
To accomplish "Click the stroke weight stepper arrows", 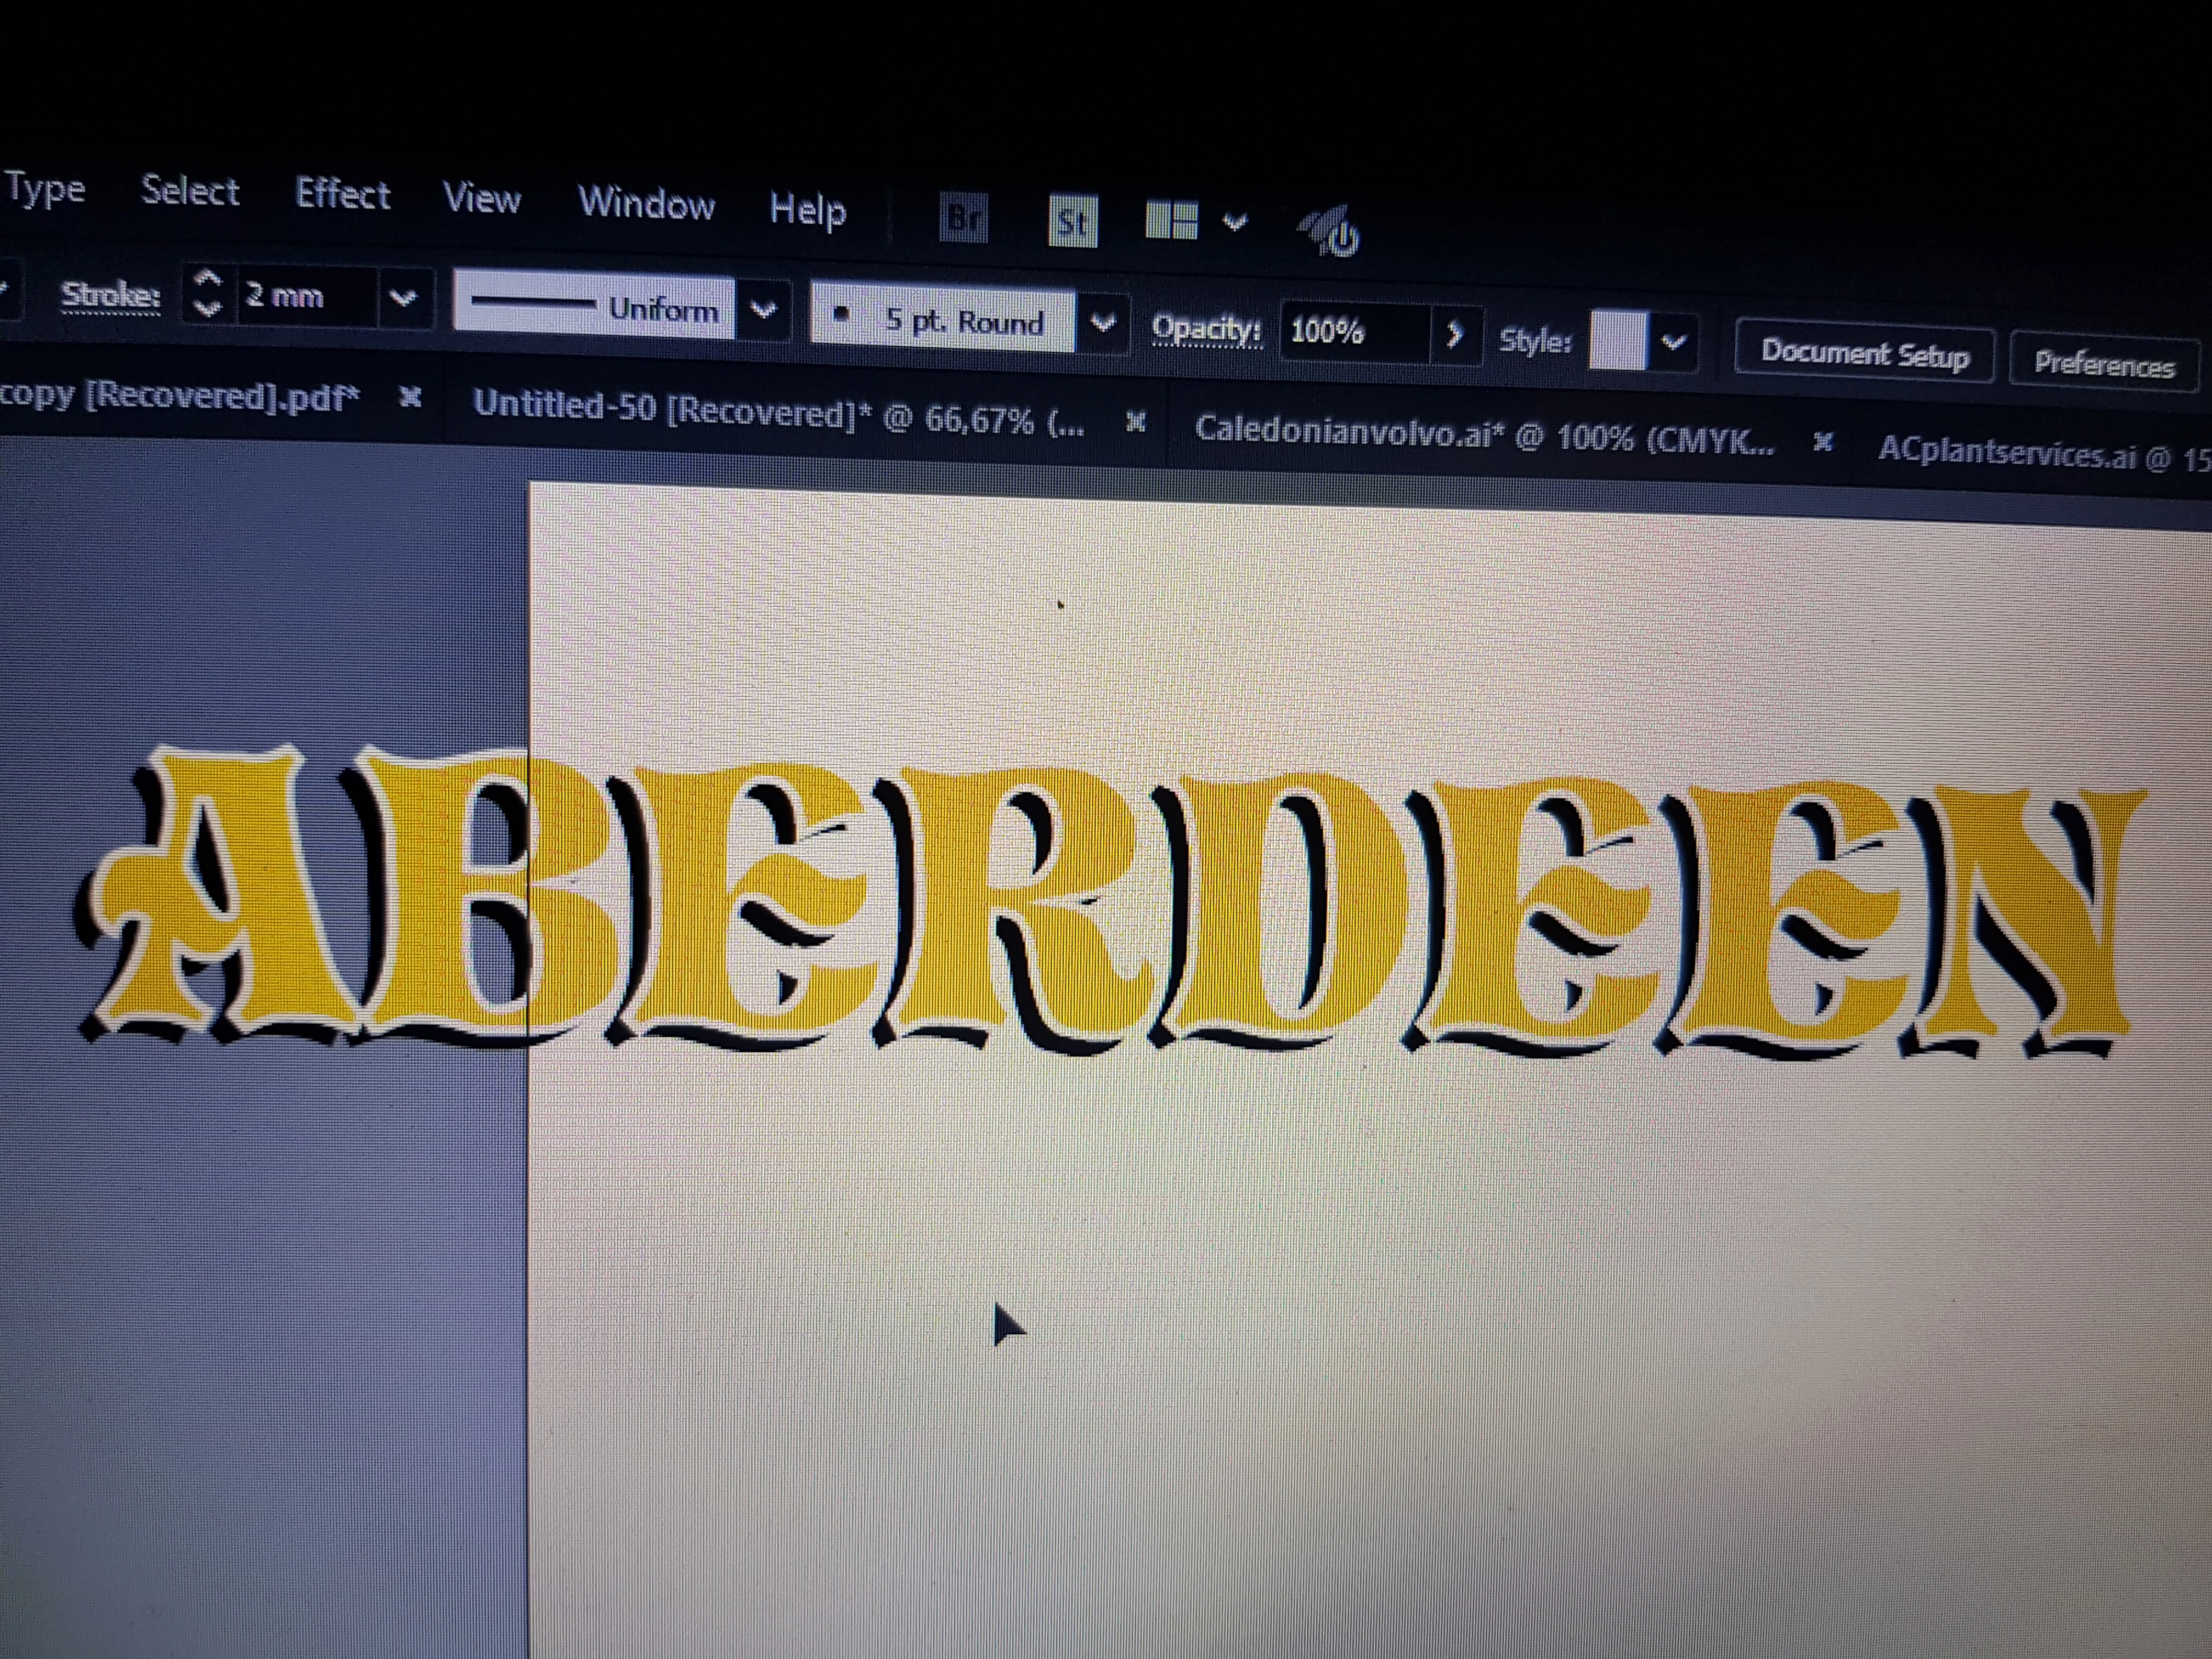I will click(x=207, y=293).
